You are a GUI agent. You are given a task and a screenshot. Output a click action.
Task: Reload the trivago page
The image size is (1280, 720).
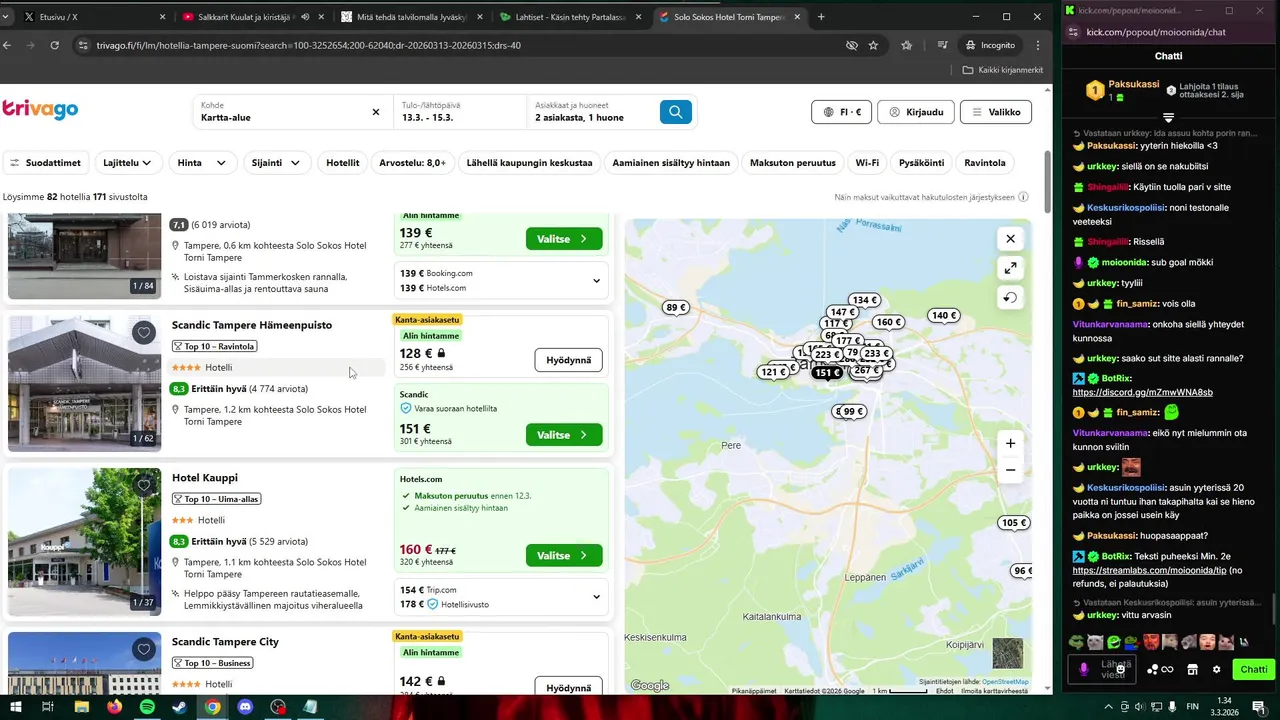point(54,45)
